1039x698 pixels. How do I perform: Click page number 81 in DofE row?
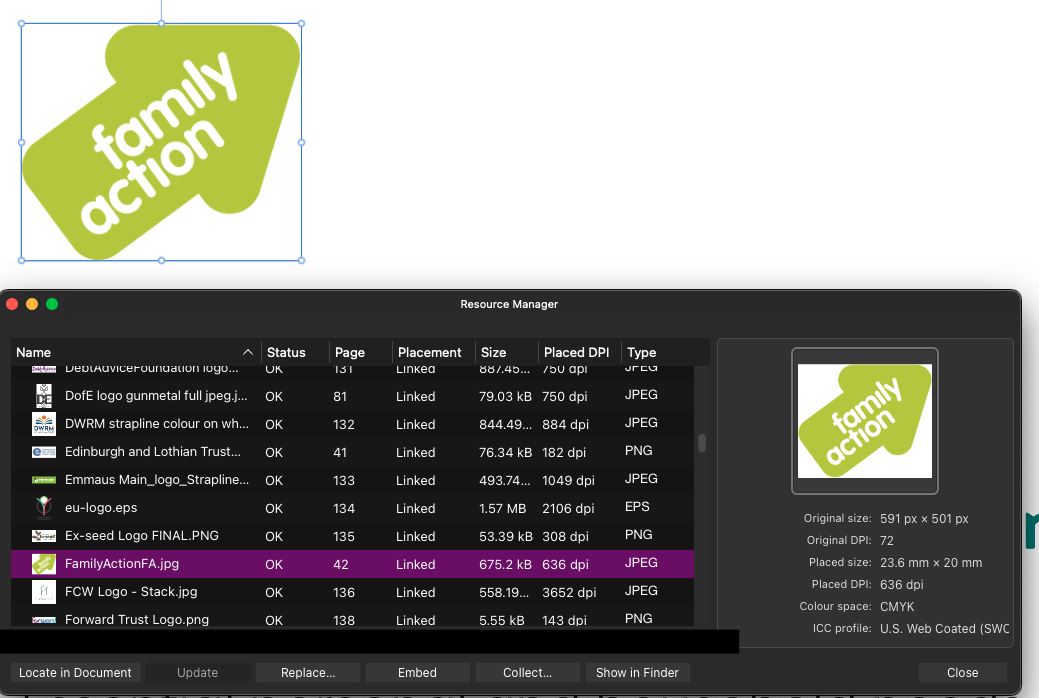pos(340,396)
